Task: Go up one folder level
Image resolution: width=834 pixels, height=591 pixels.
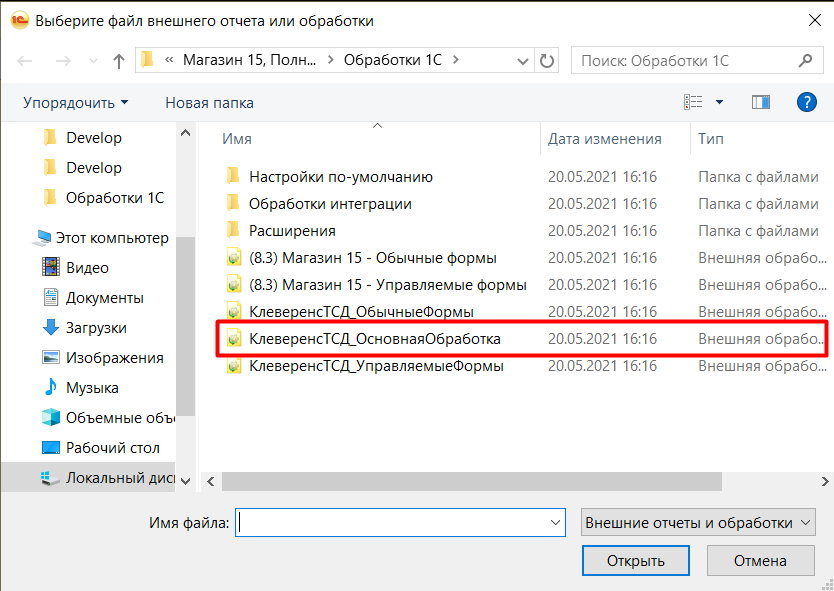Action: click(119, 61)
